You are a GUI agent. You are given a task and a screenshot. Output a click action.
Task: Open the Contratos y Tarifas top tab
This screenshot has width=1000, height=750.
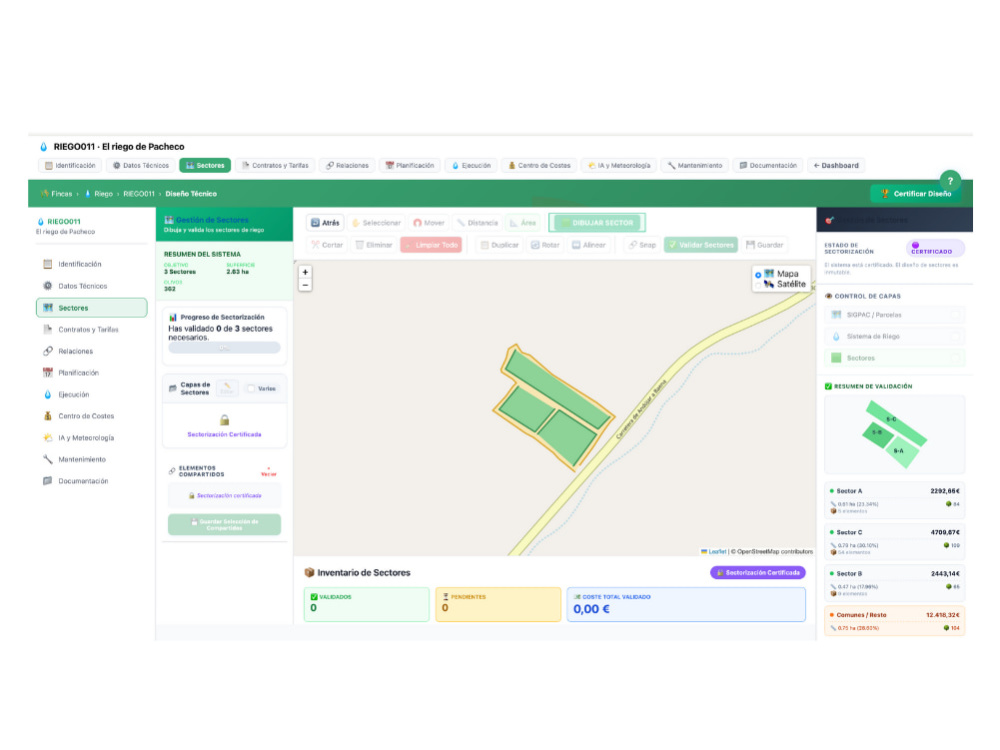pos(275,165)
